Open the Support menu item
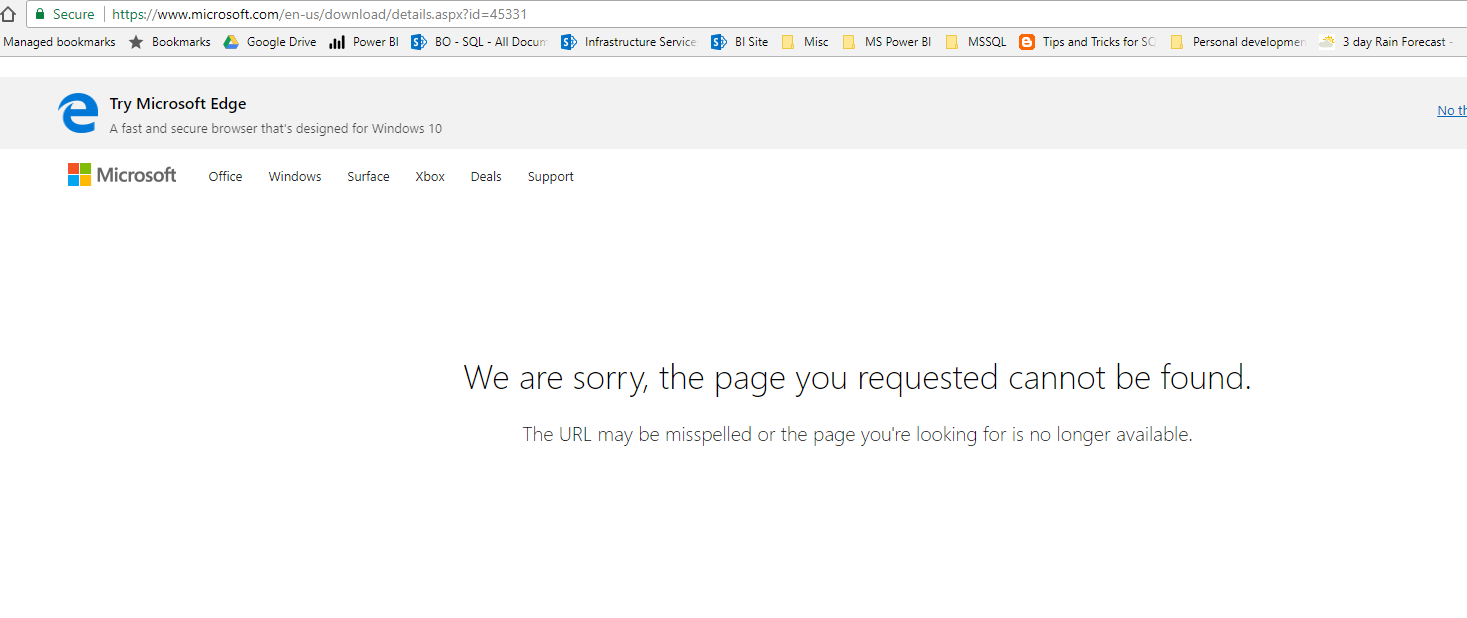 tap(551, 176)
